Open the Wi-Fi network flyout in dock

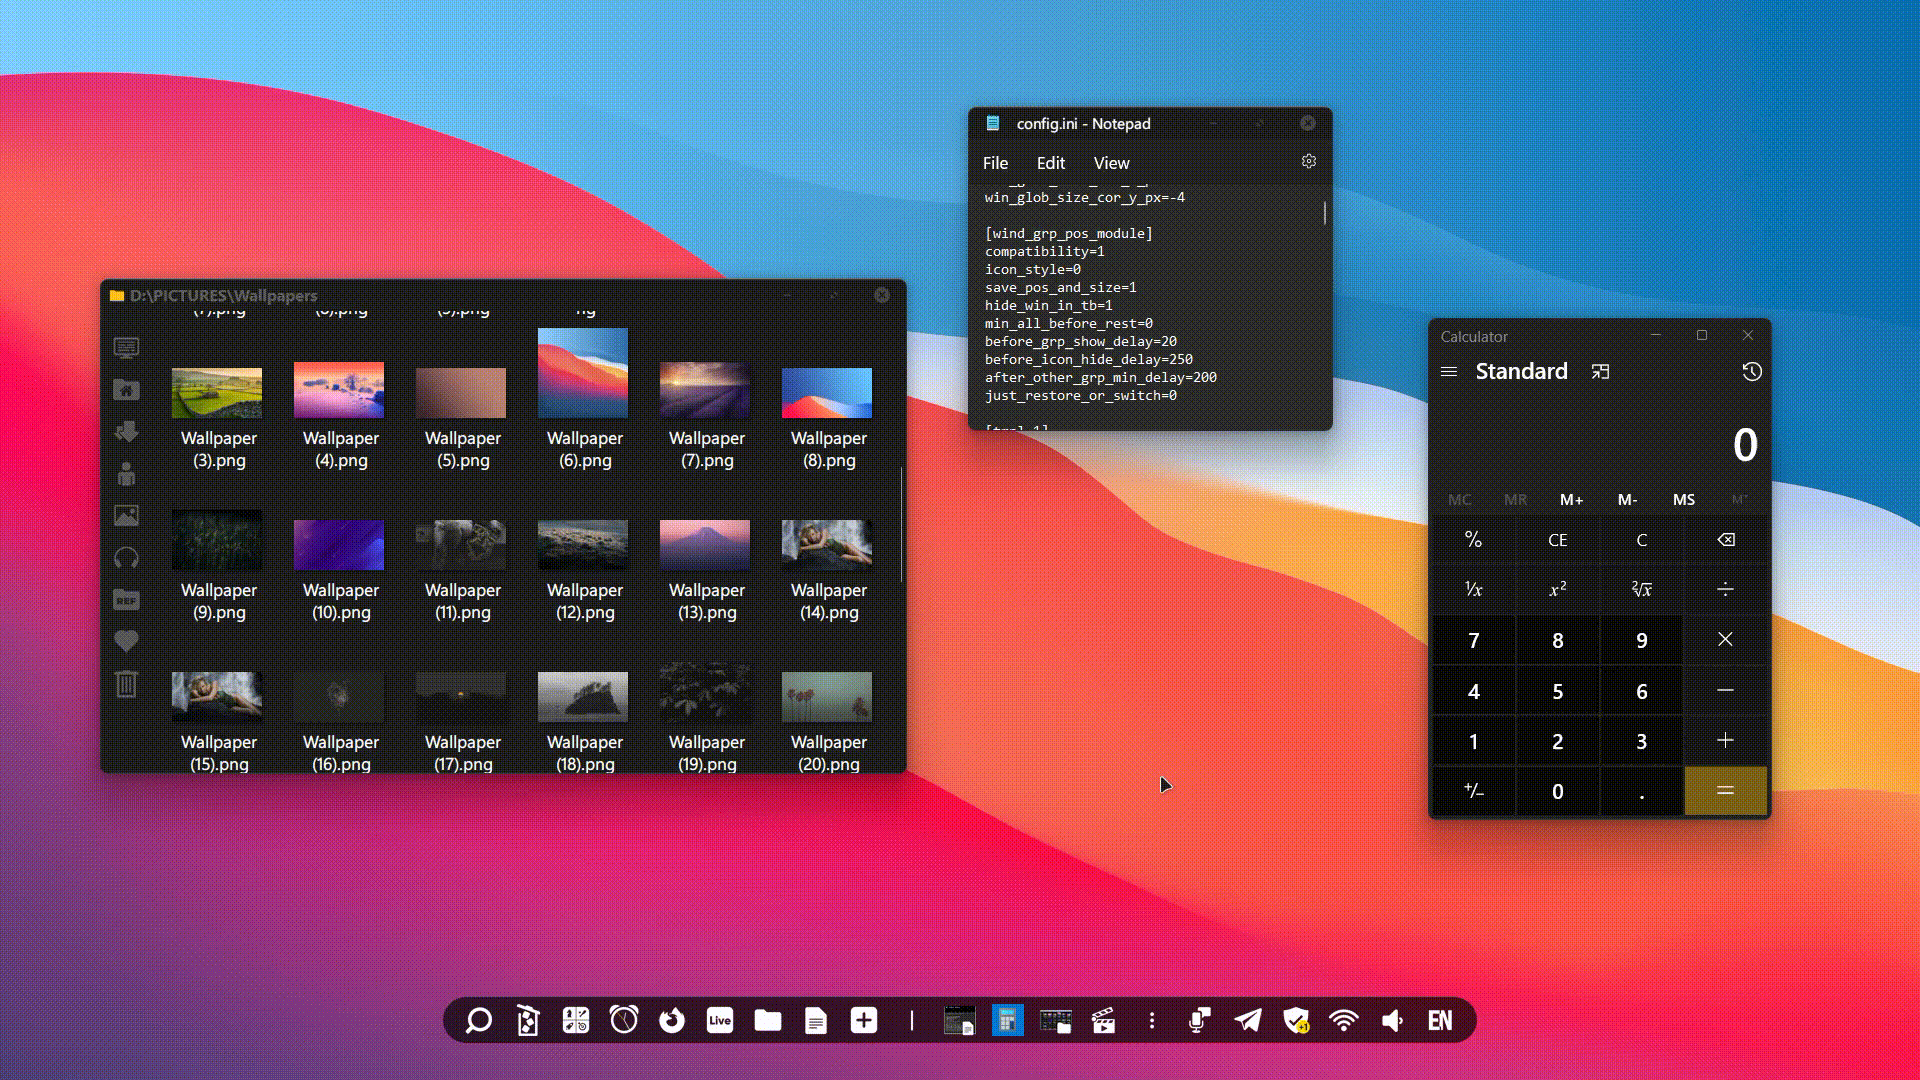(1343, 1020)
